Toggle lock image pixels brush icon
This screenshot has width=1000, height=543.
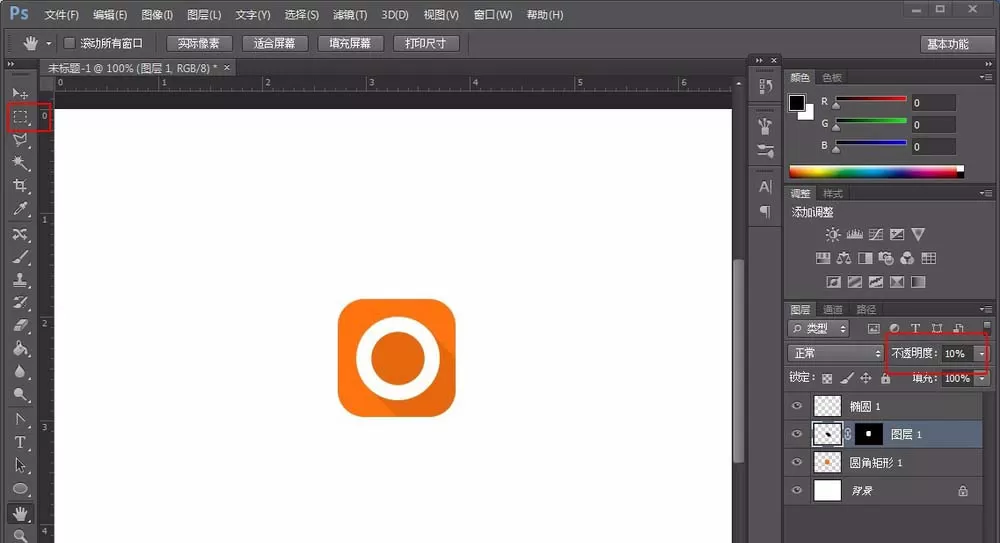(846, 378)
